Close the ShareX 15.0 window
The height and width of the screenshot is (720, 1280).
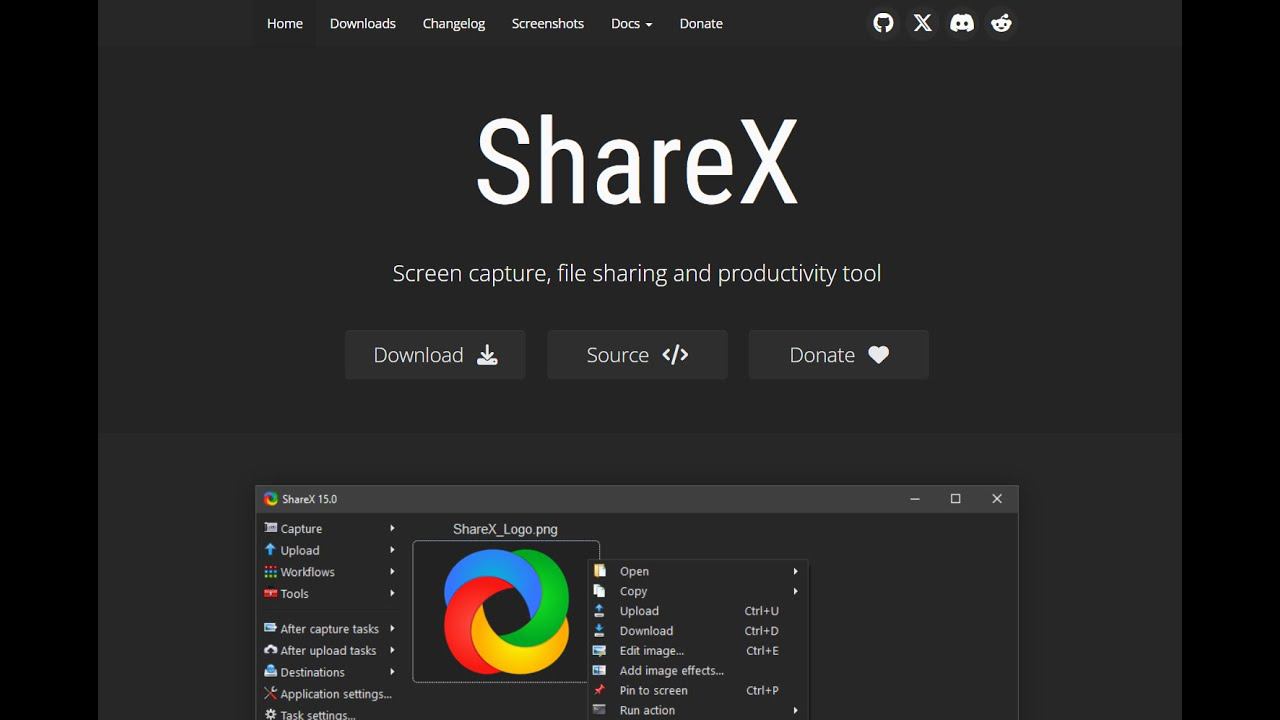[x=997, y=499]
